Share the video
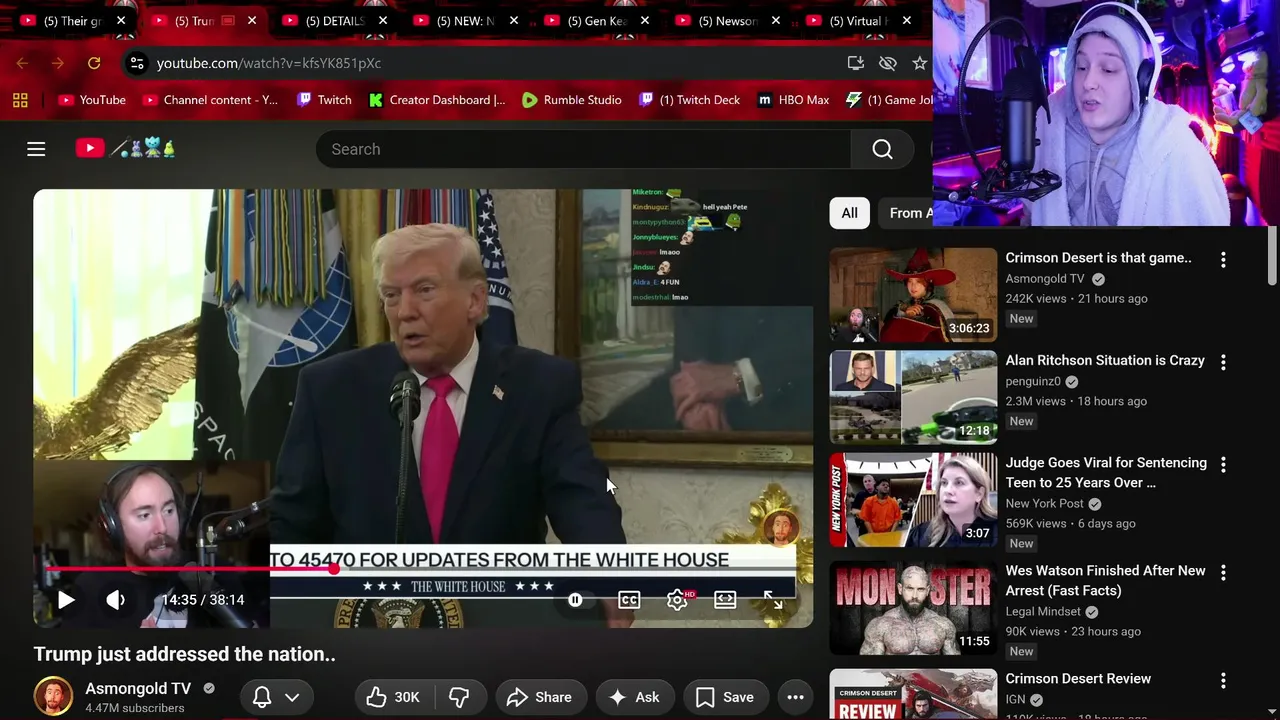Viewport: 1280px width, 720px height. (539, 697)
